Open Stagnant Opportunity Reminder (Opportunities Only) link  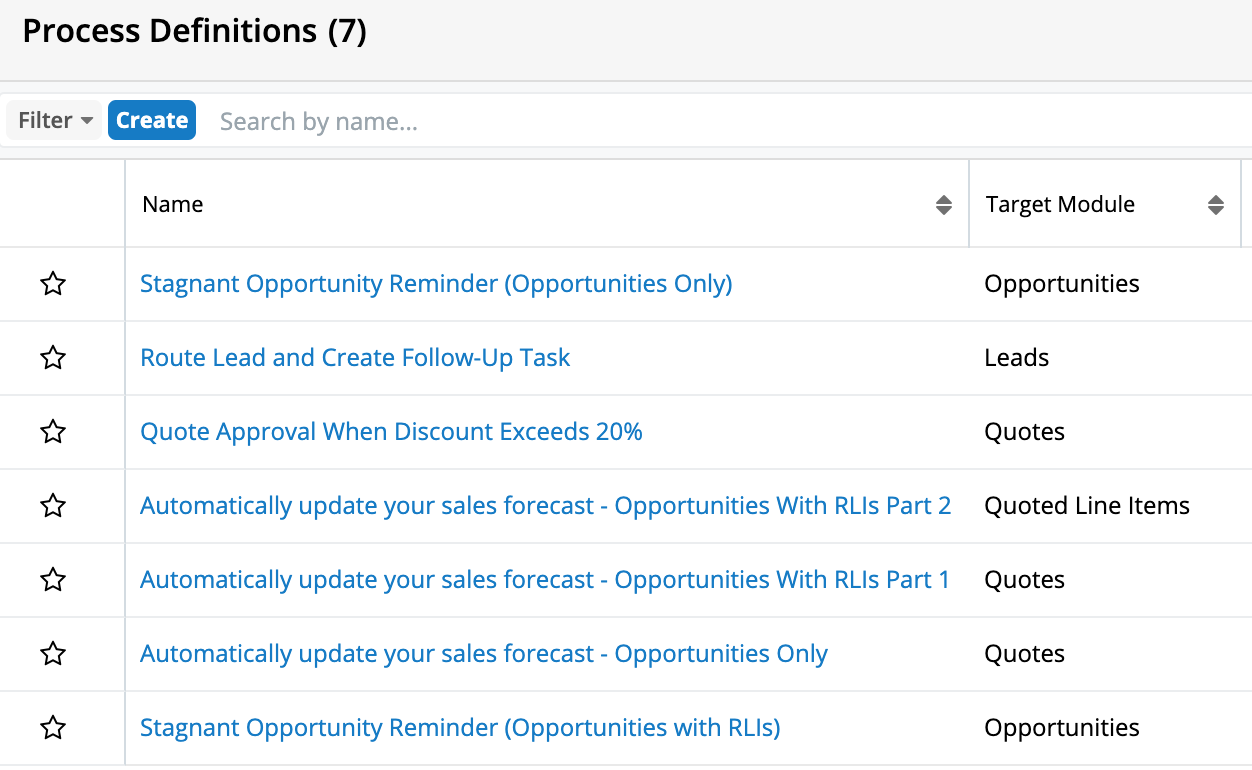coord(436,284)
